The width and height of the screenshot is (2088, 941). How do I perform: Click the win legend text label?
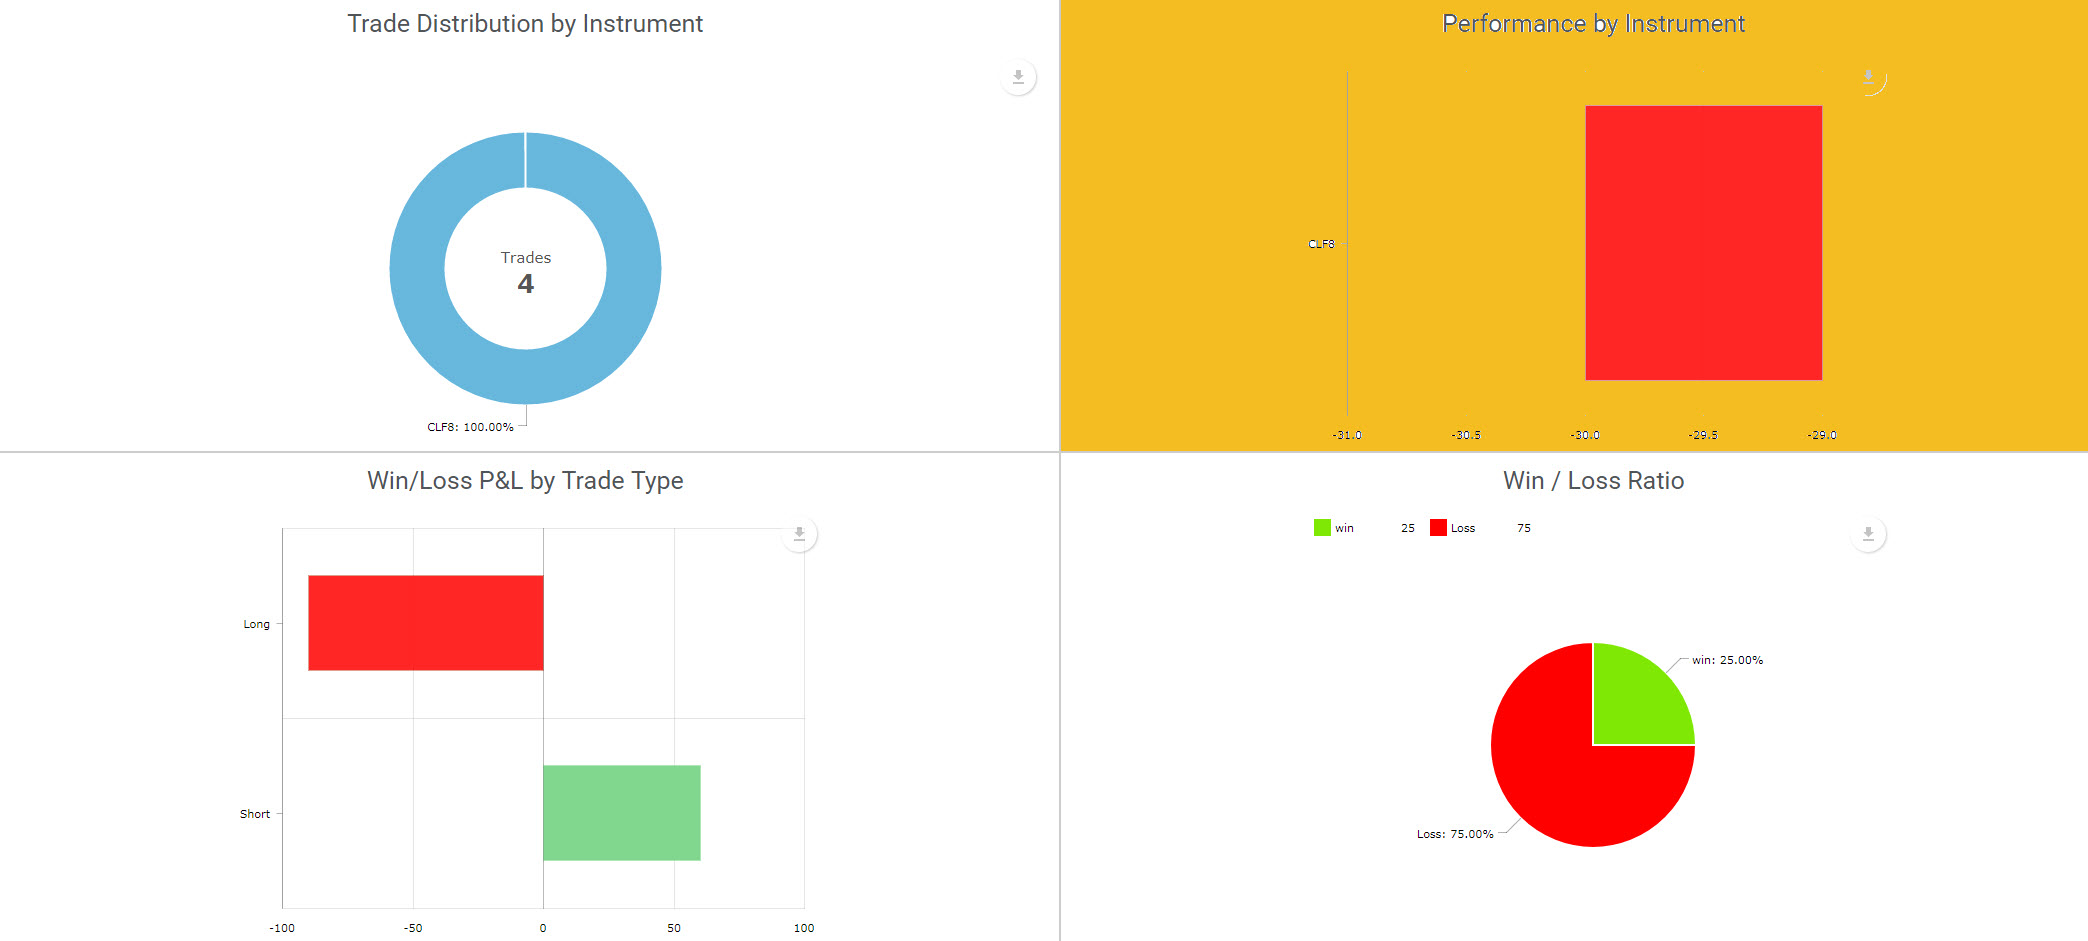click(x=1344, y=528)
